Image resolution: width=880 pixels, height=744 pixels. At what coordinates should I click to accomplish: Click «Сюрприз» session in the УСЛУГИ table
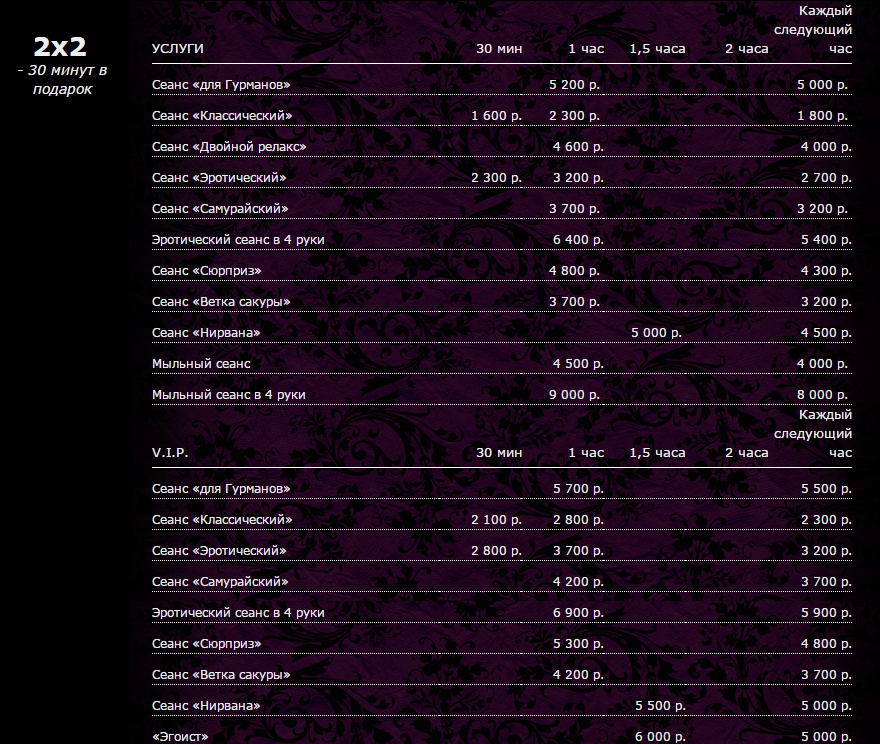coord(207,271)
